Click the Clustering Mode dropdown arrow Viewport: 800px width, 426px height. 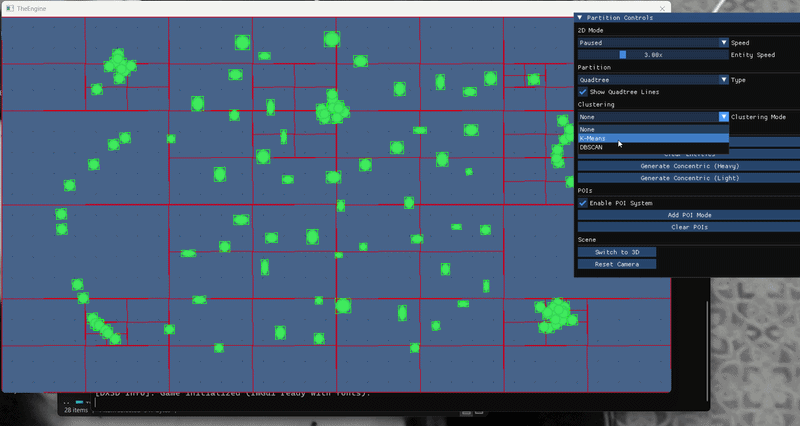[x=724, y=117]
